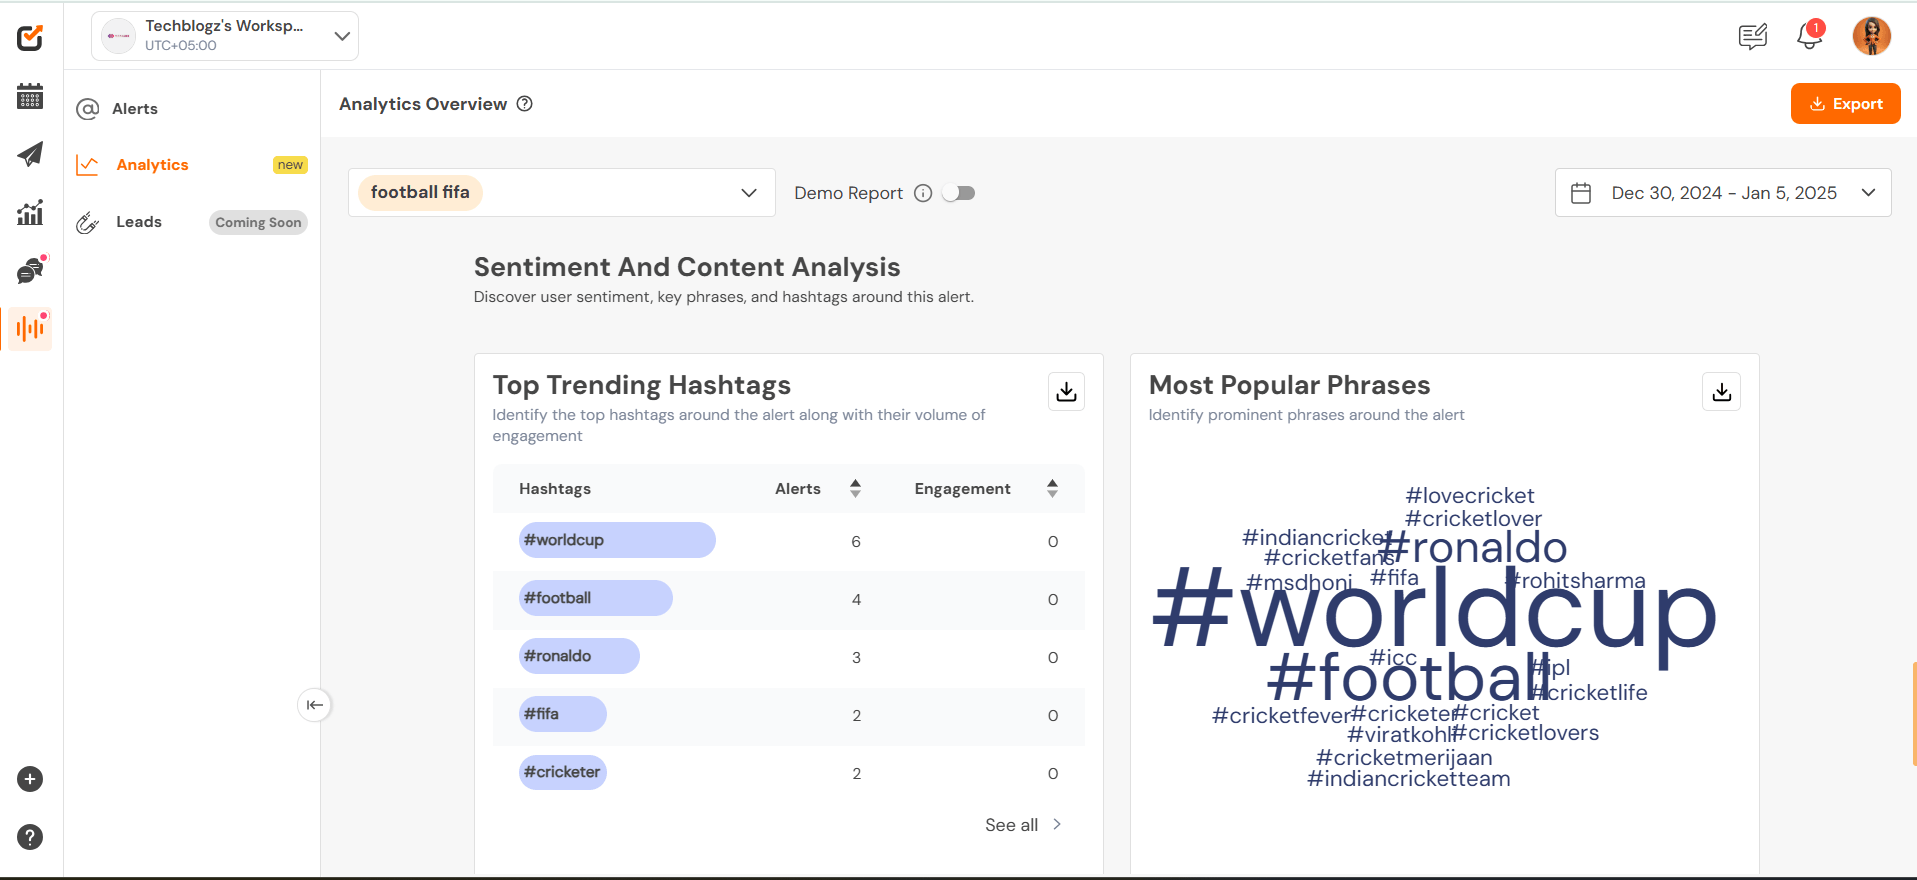The height and width of the screenshot is (880, 1917).
Task: Click the #worldcup hashtag pill
Action: coord(617,540)
